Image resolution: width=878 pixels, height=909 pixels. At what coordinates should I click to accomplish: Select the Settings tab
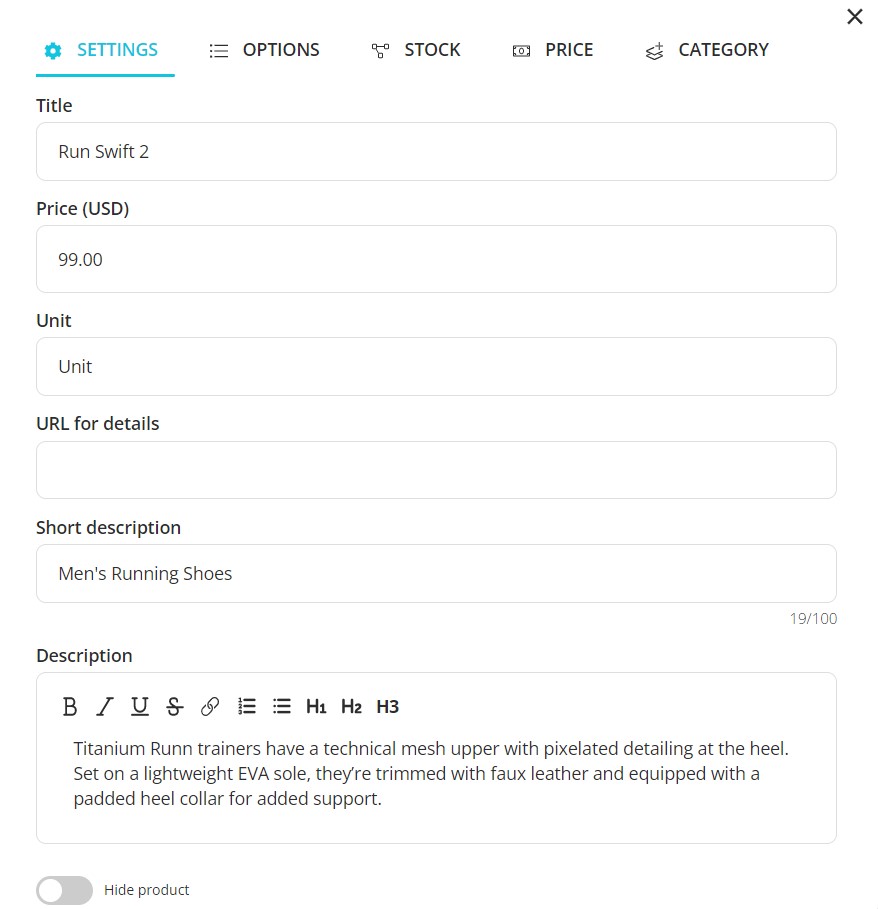coord(102,50)
